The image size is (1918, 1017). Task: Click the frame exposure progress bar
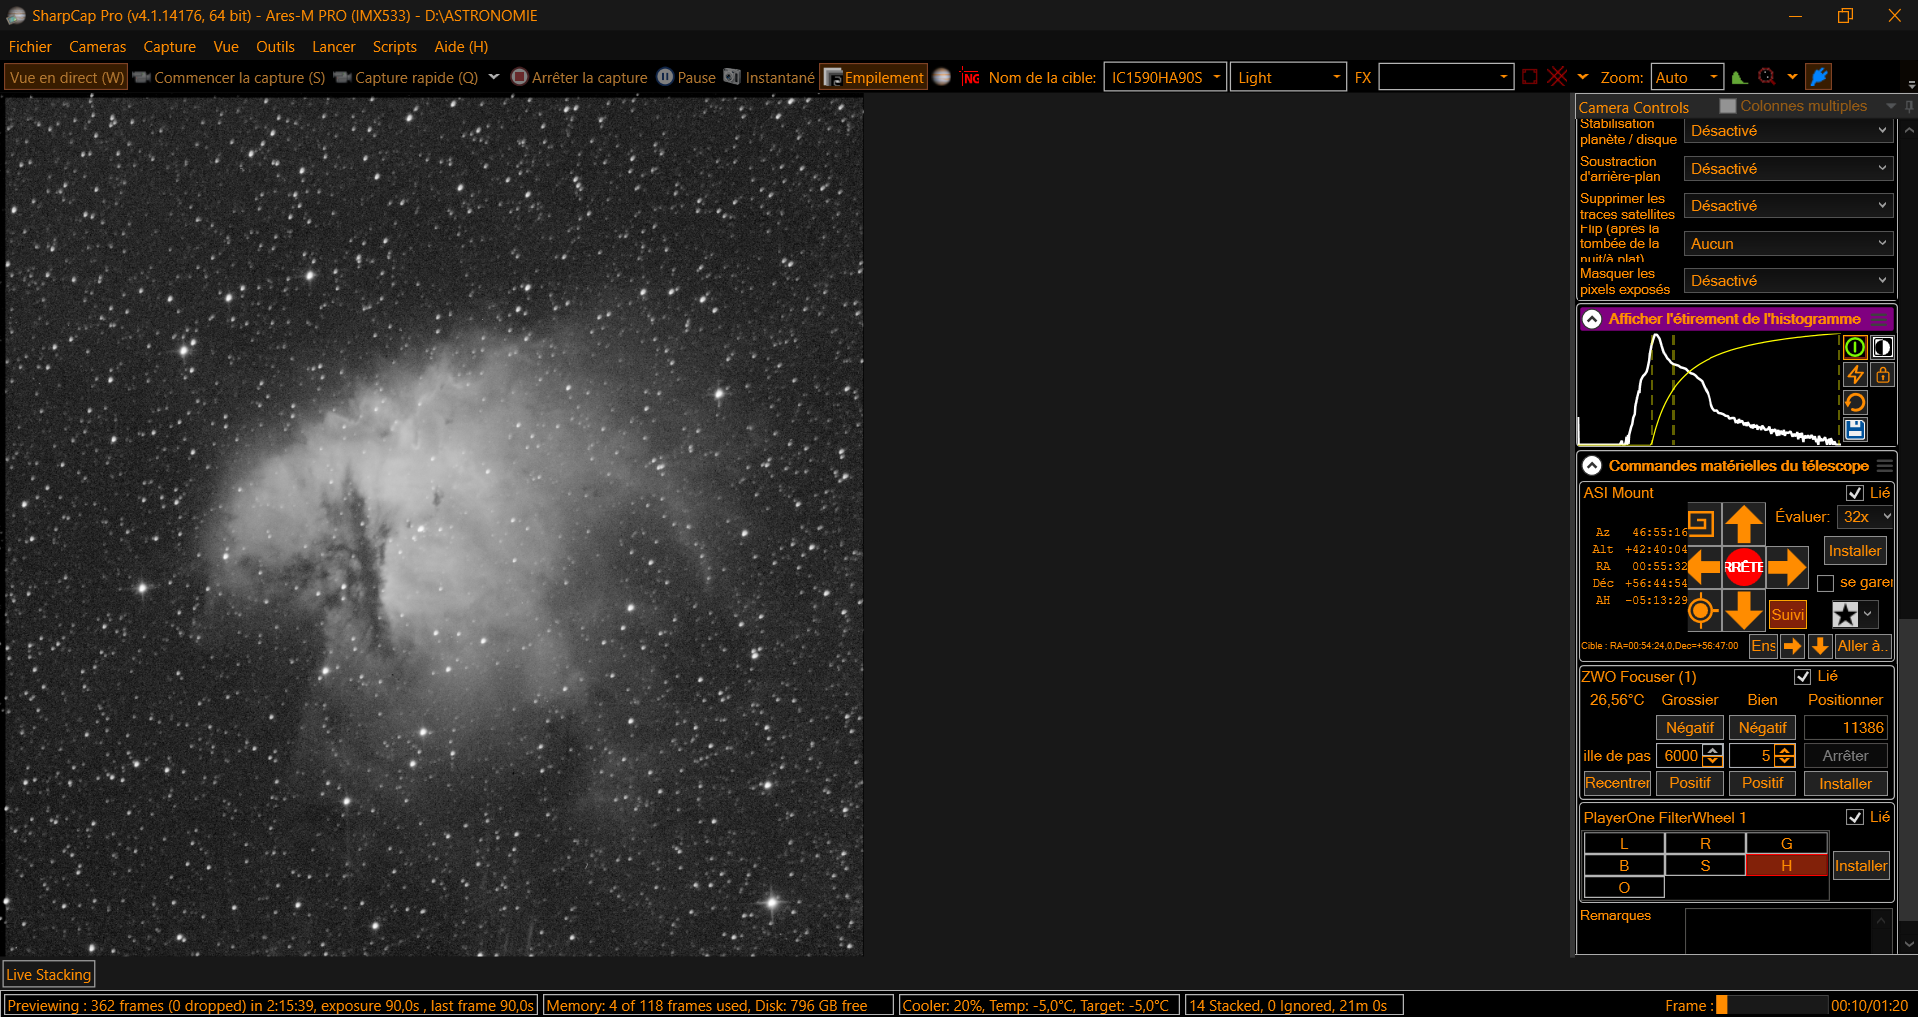tap(1771, 1005)
